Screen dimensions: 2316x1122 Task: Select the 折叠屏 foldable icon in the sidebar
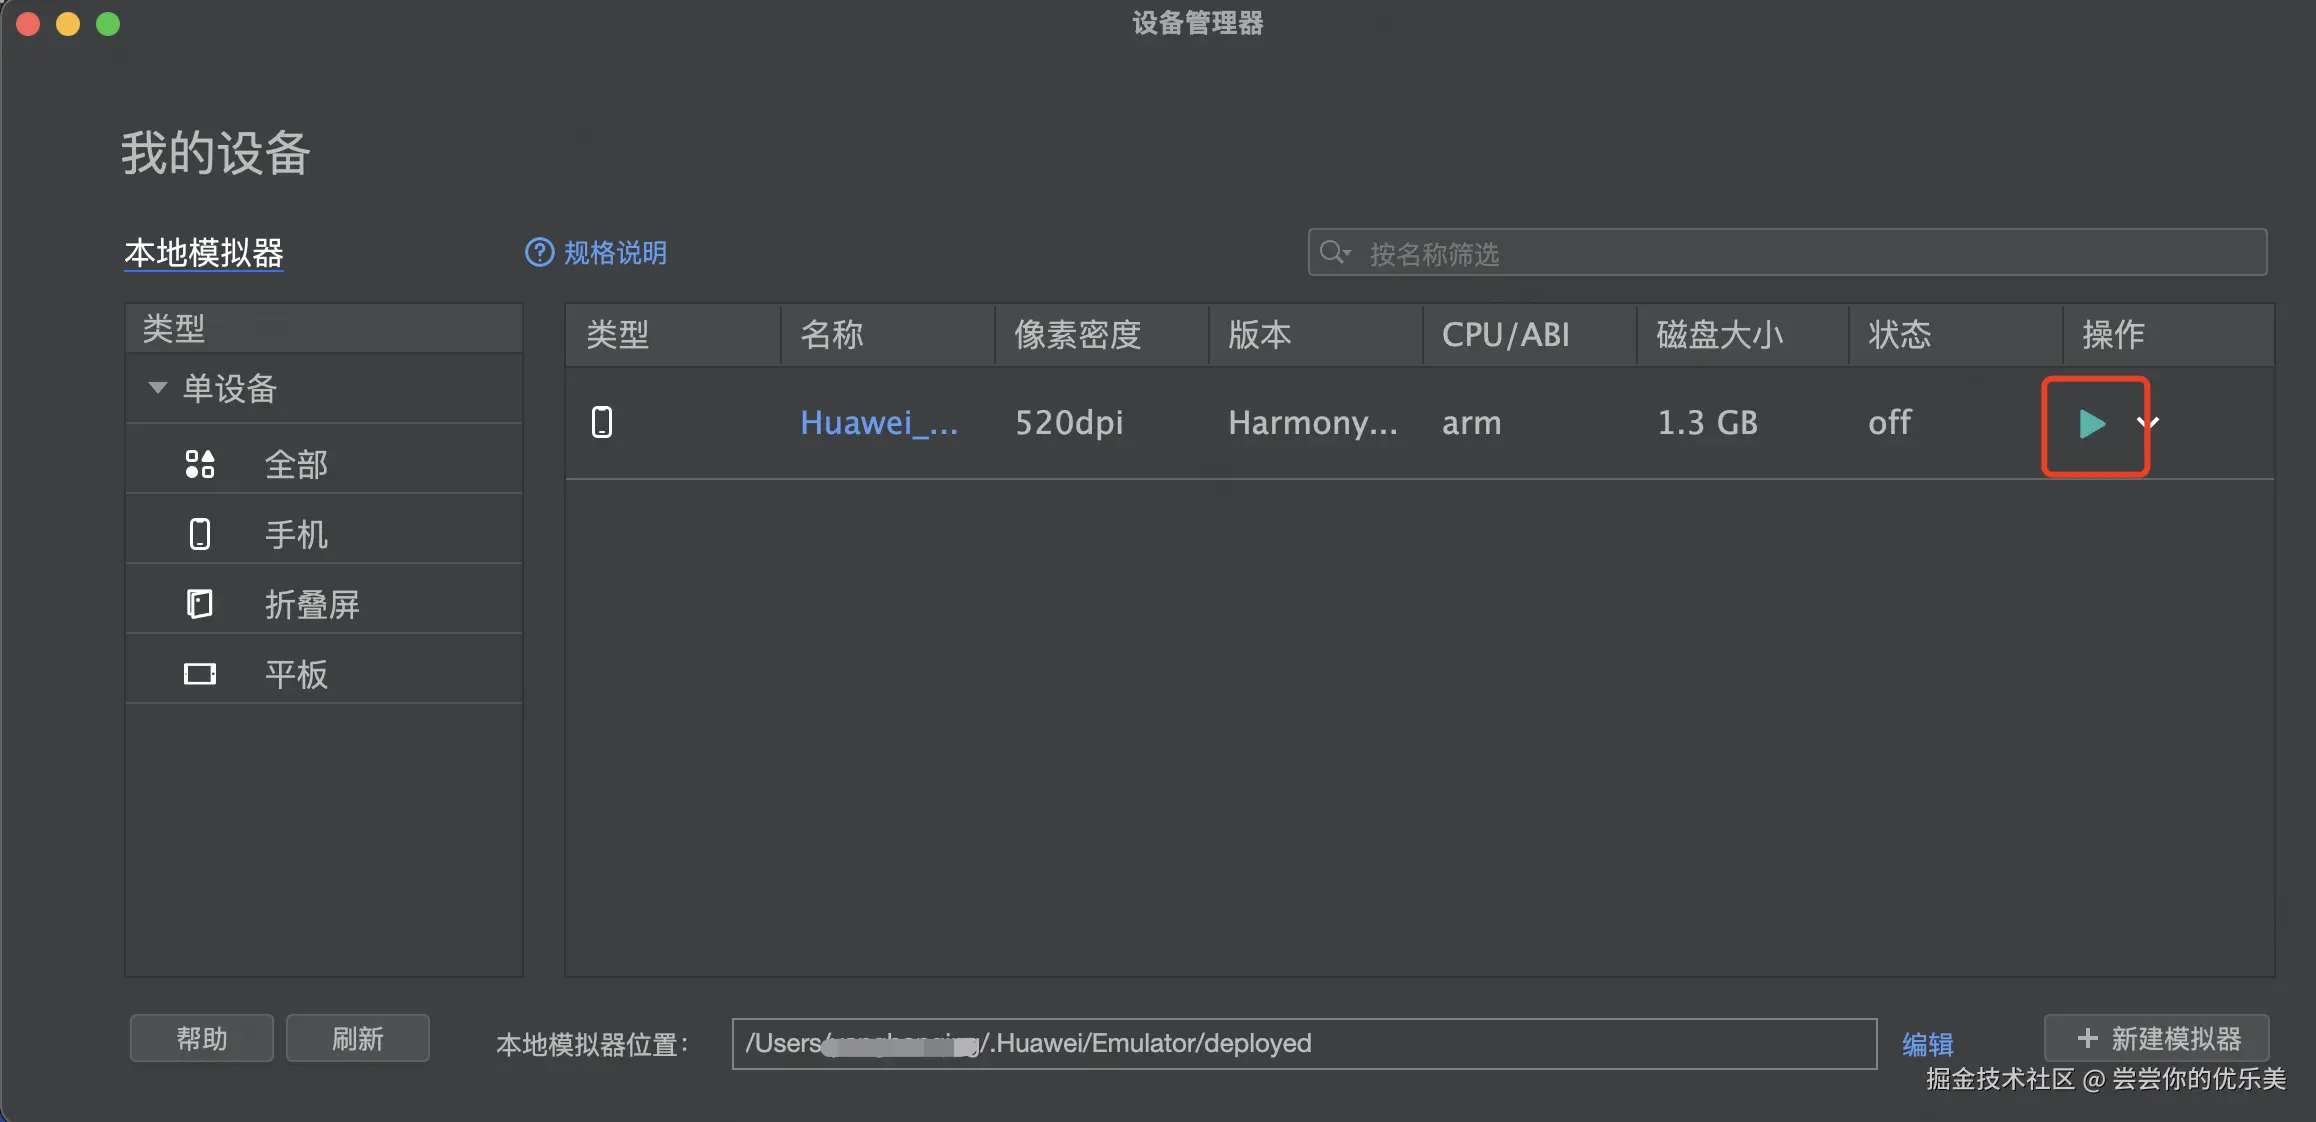click(x=200, y=604)
